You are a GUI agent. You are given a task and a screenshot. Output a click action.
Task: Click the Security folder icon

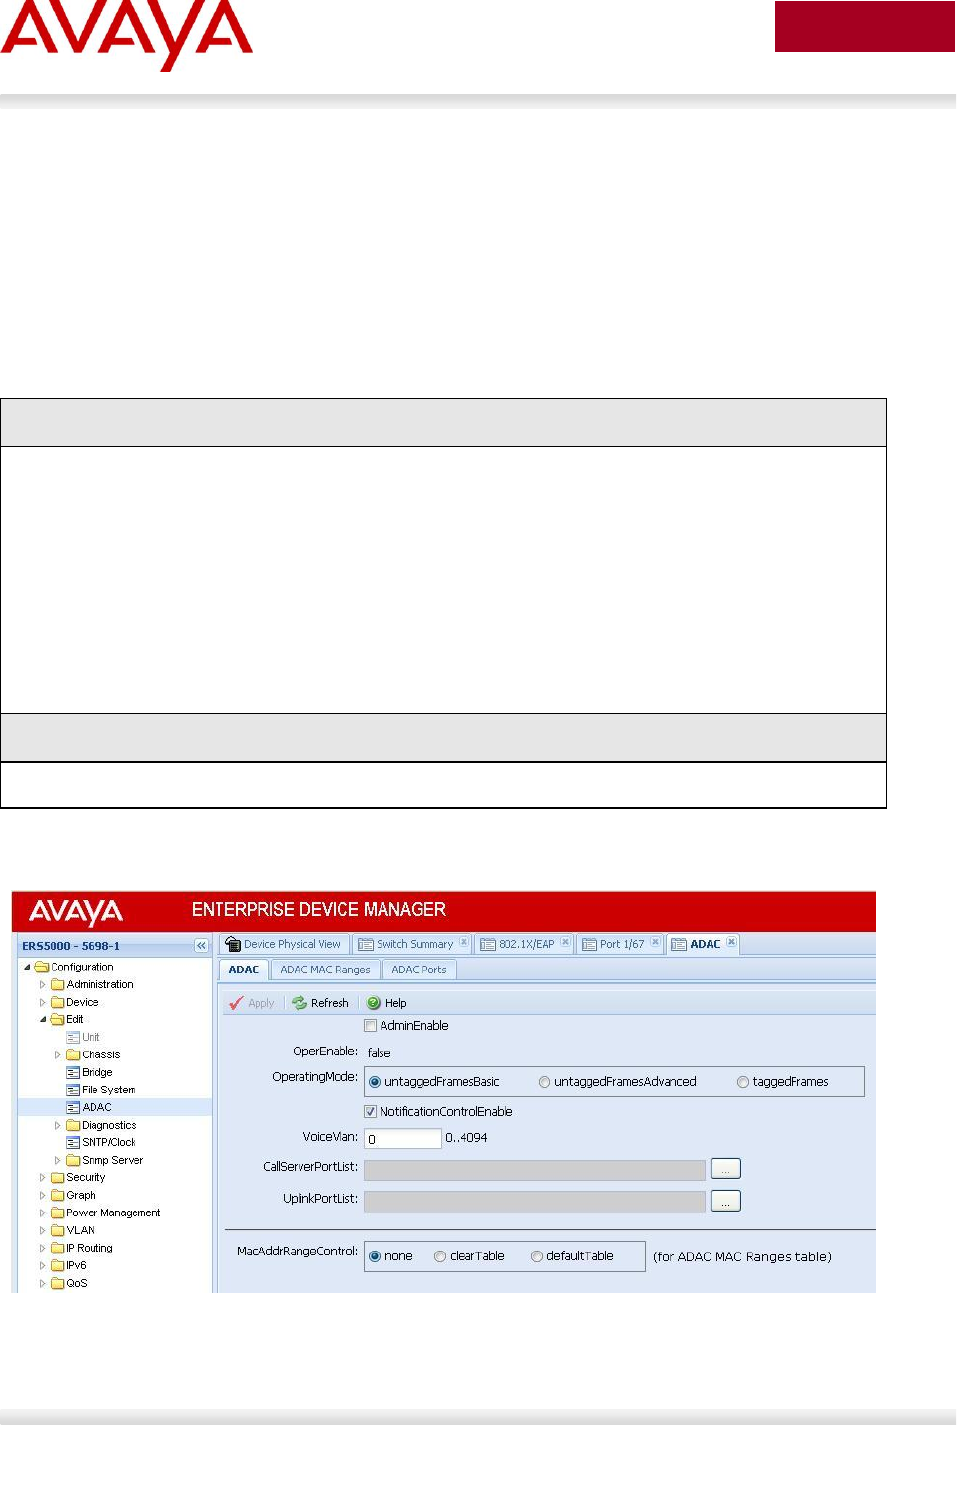tap(57, 1178)
